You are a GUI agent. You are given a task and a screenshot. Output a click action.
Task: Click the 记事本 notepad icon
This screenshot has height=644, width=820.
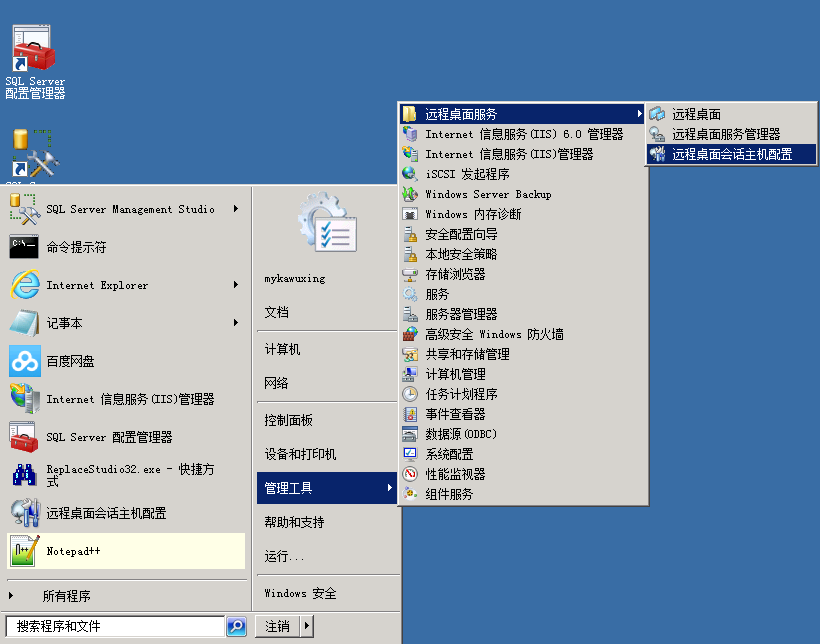click(25, 323)
